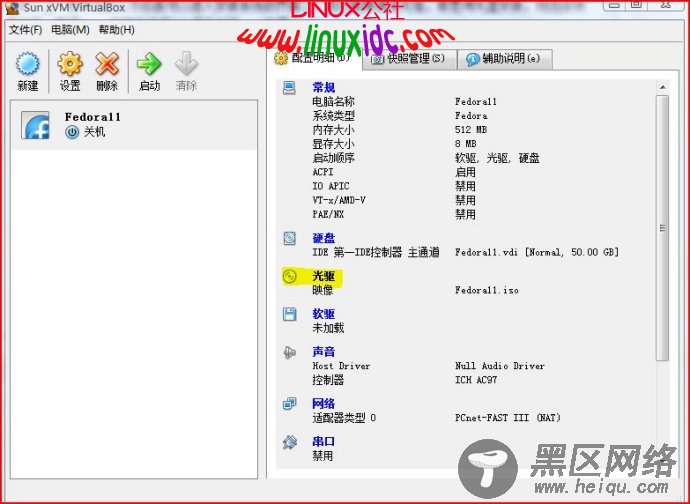The width and height of the screenshot is (690, 504).
Task: Click the 8 MB video memory value
Action: [x=466, y=144]
